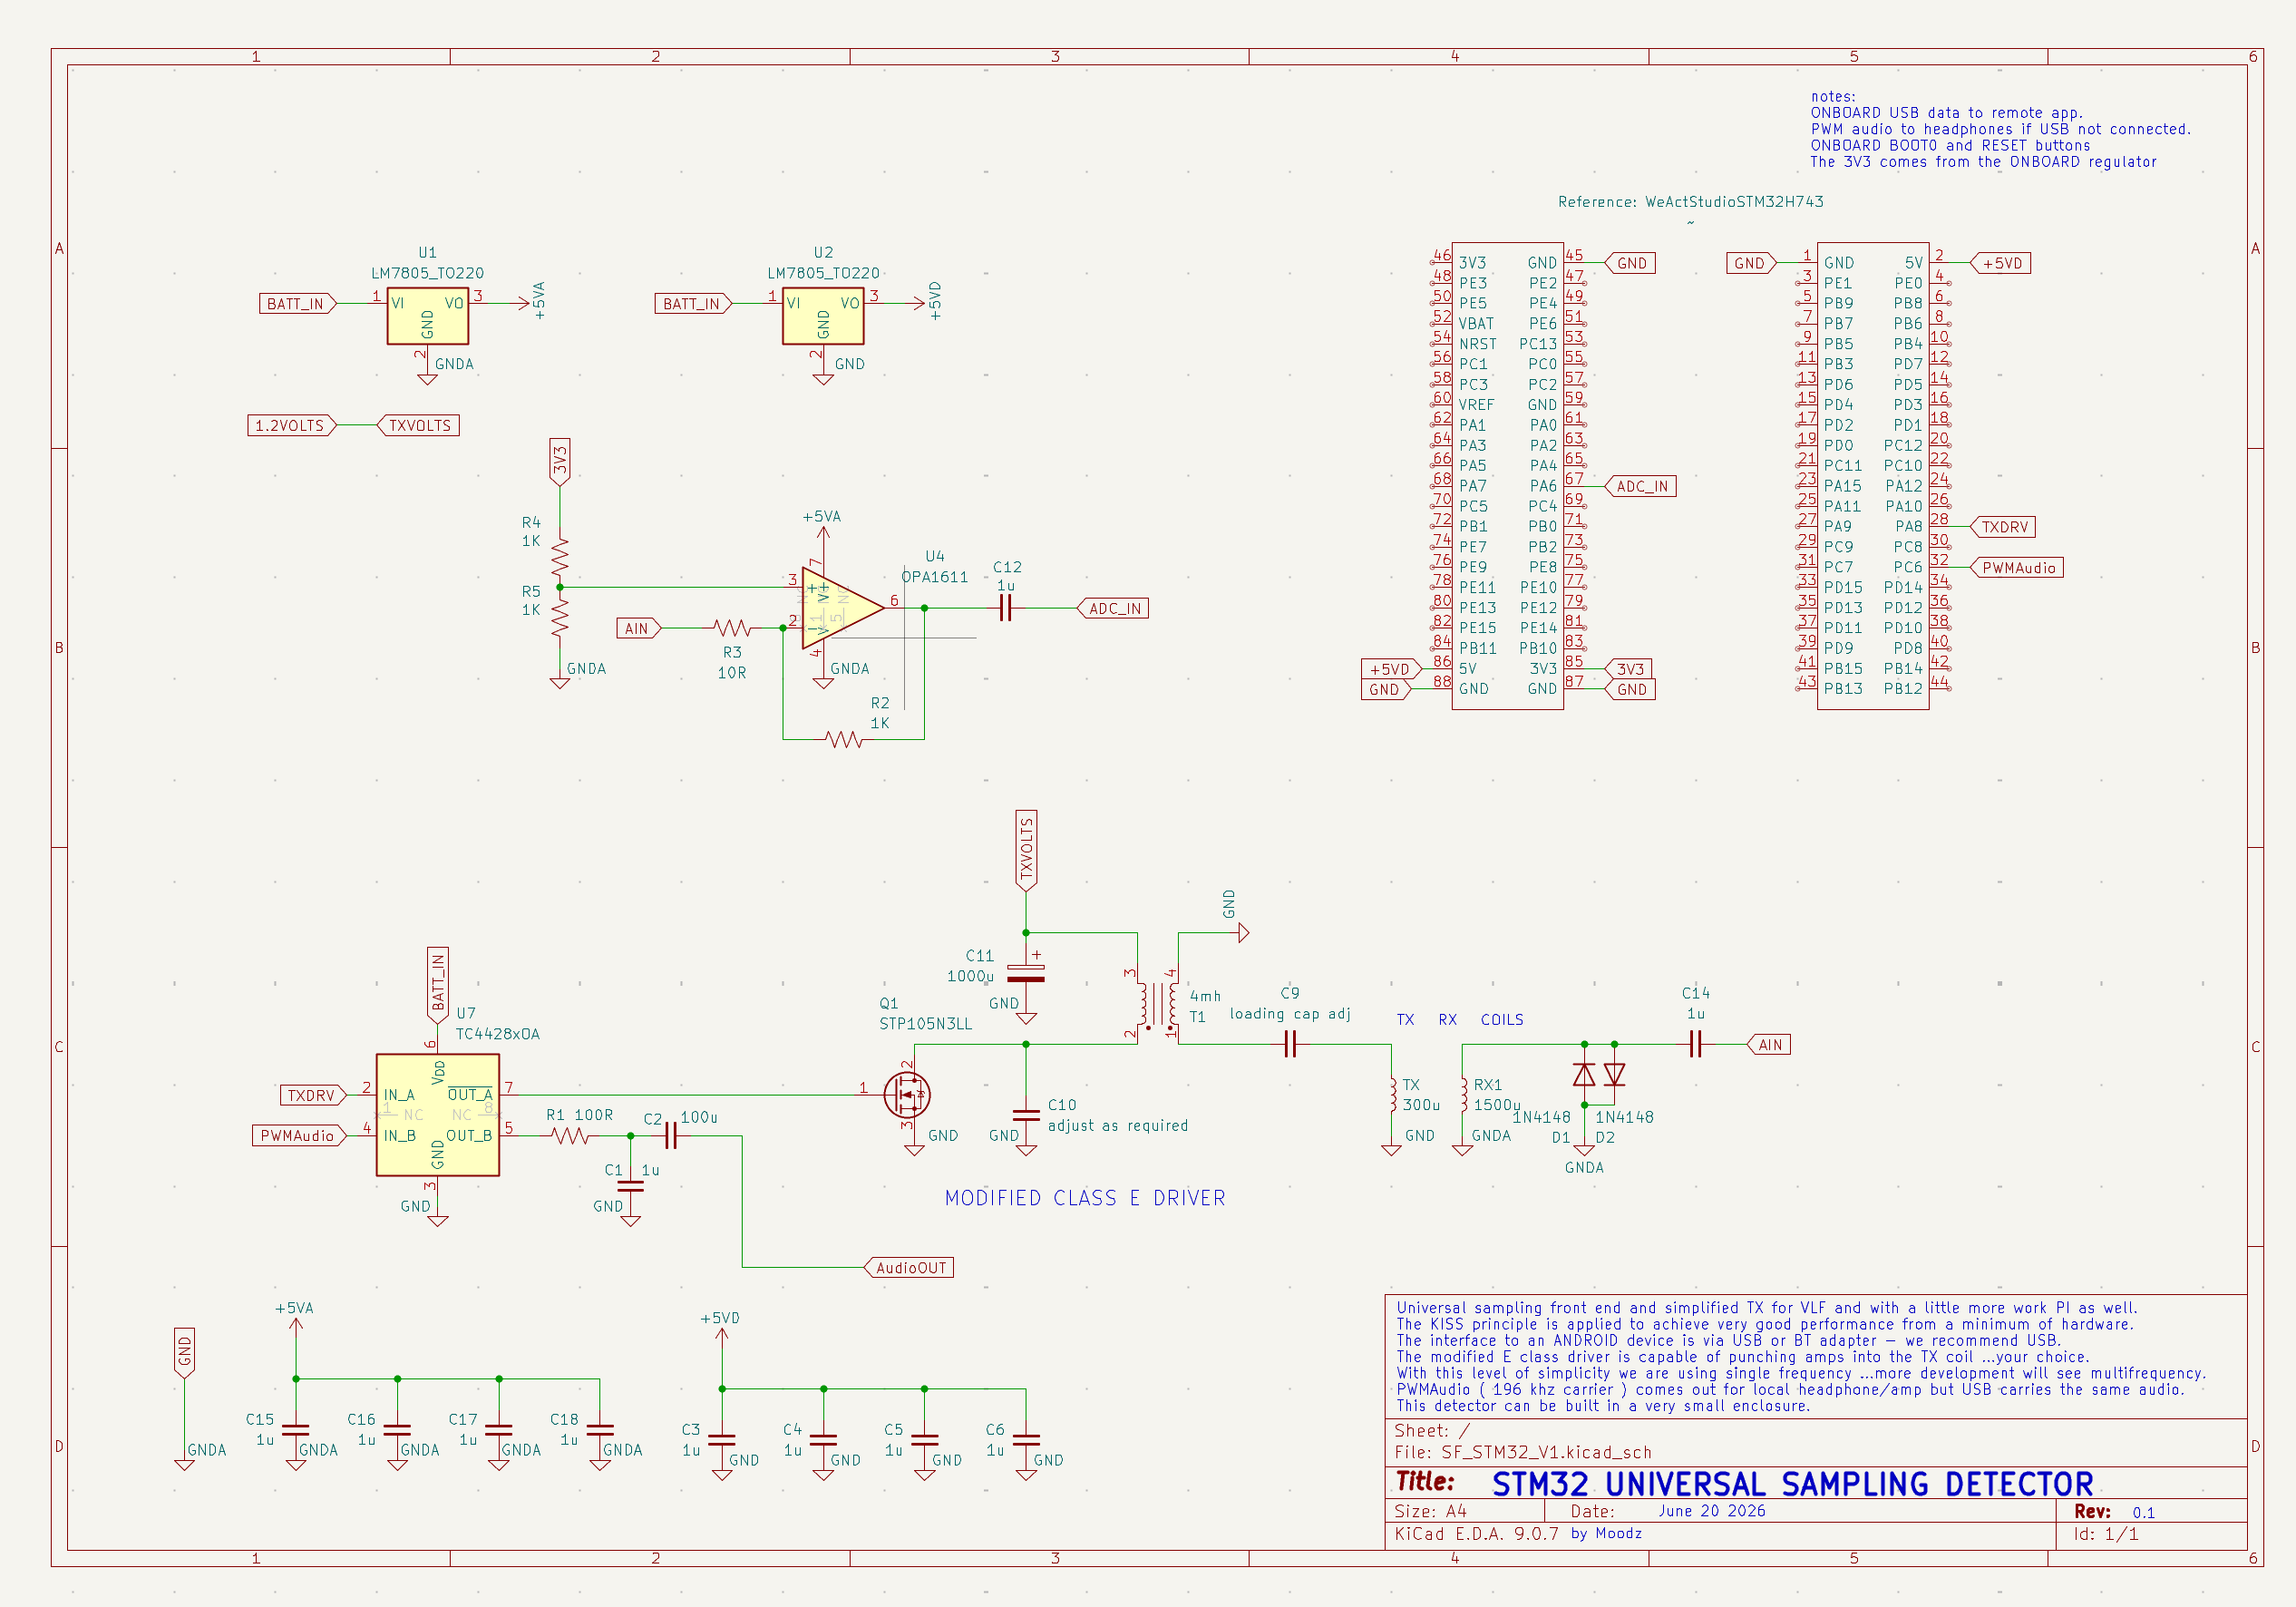Click the AIN label after capacitor C14
Image resolution: width=2296 pixels, height=1607 pixels.
click(1768, 1044)
